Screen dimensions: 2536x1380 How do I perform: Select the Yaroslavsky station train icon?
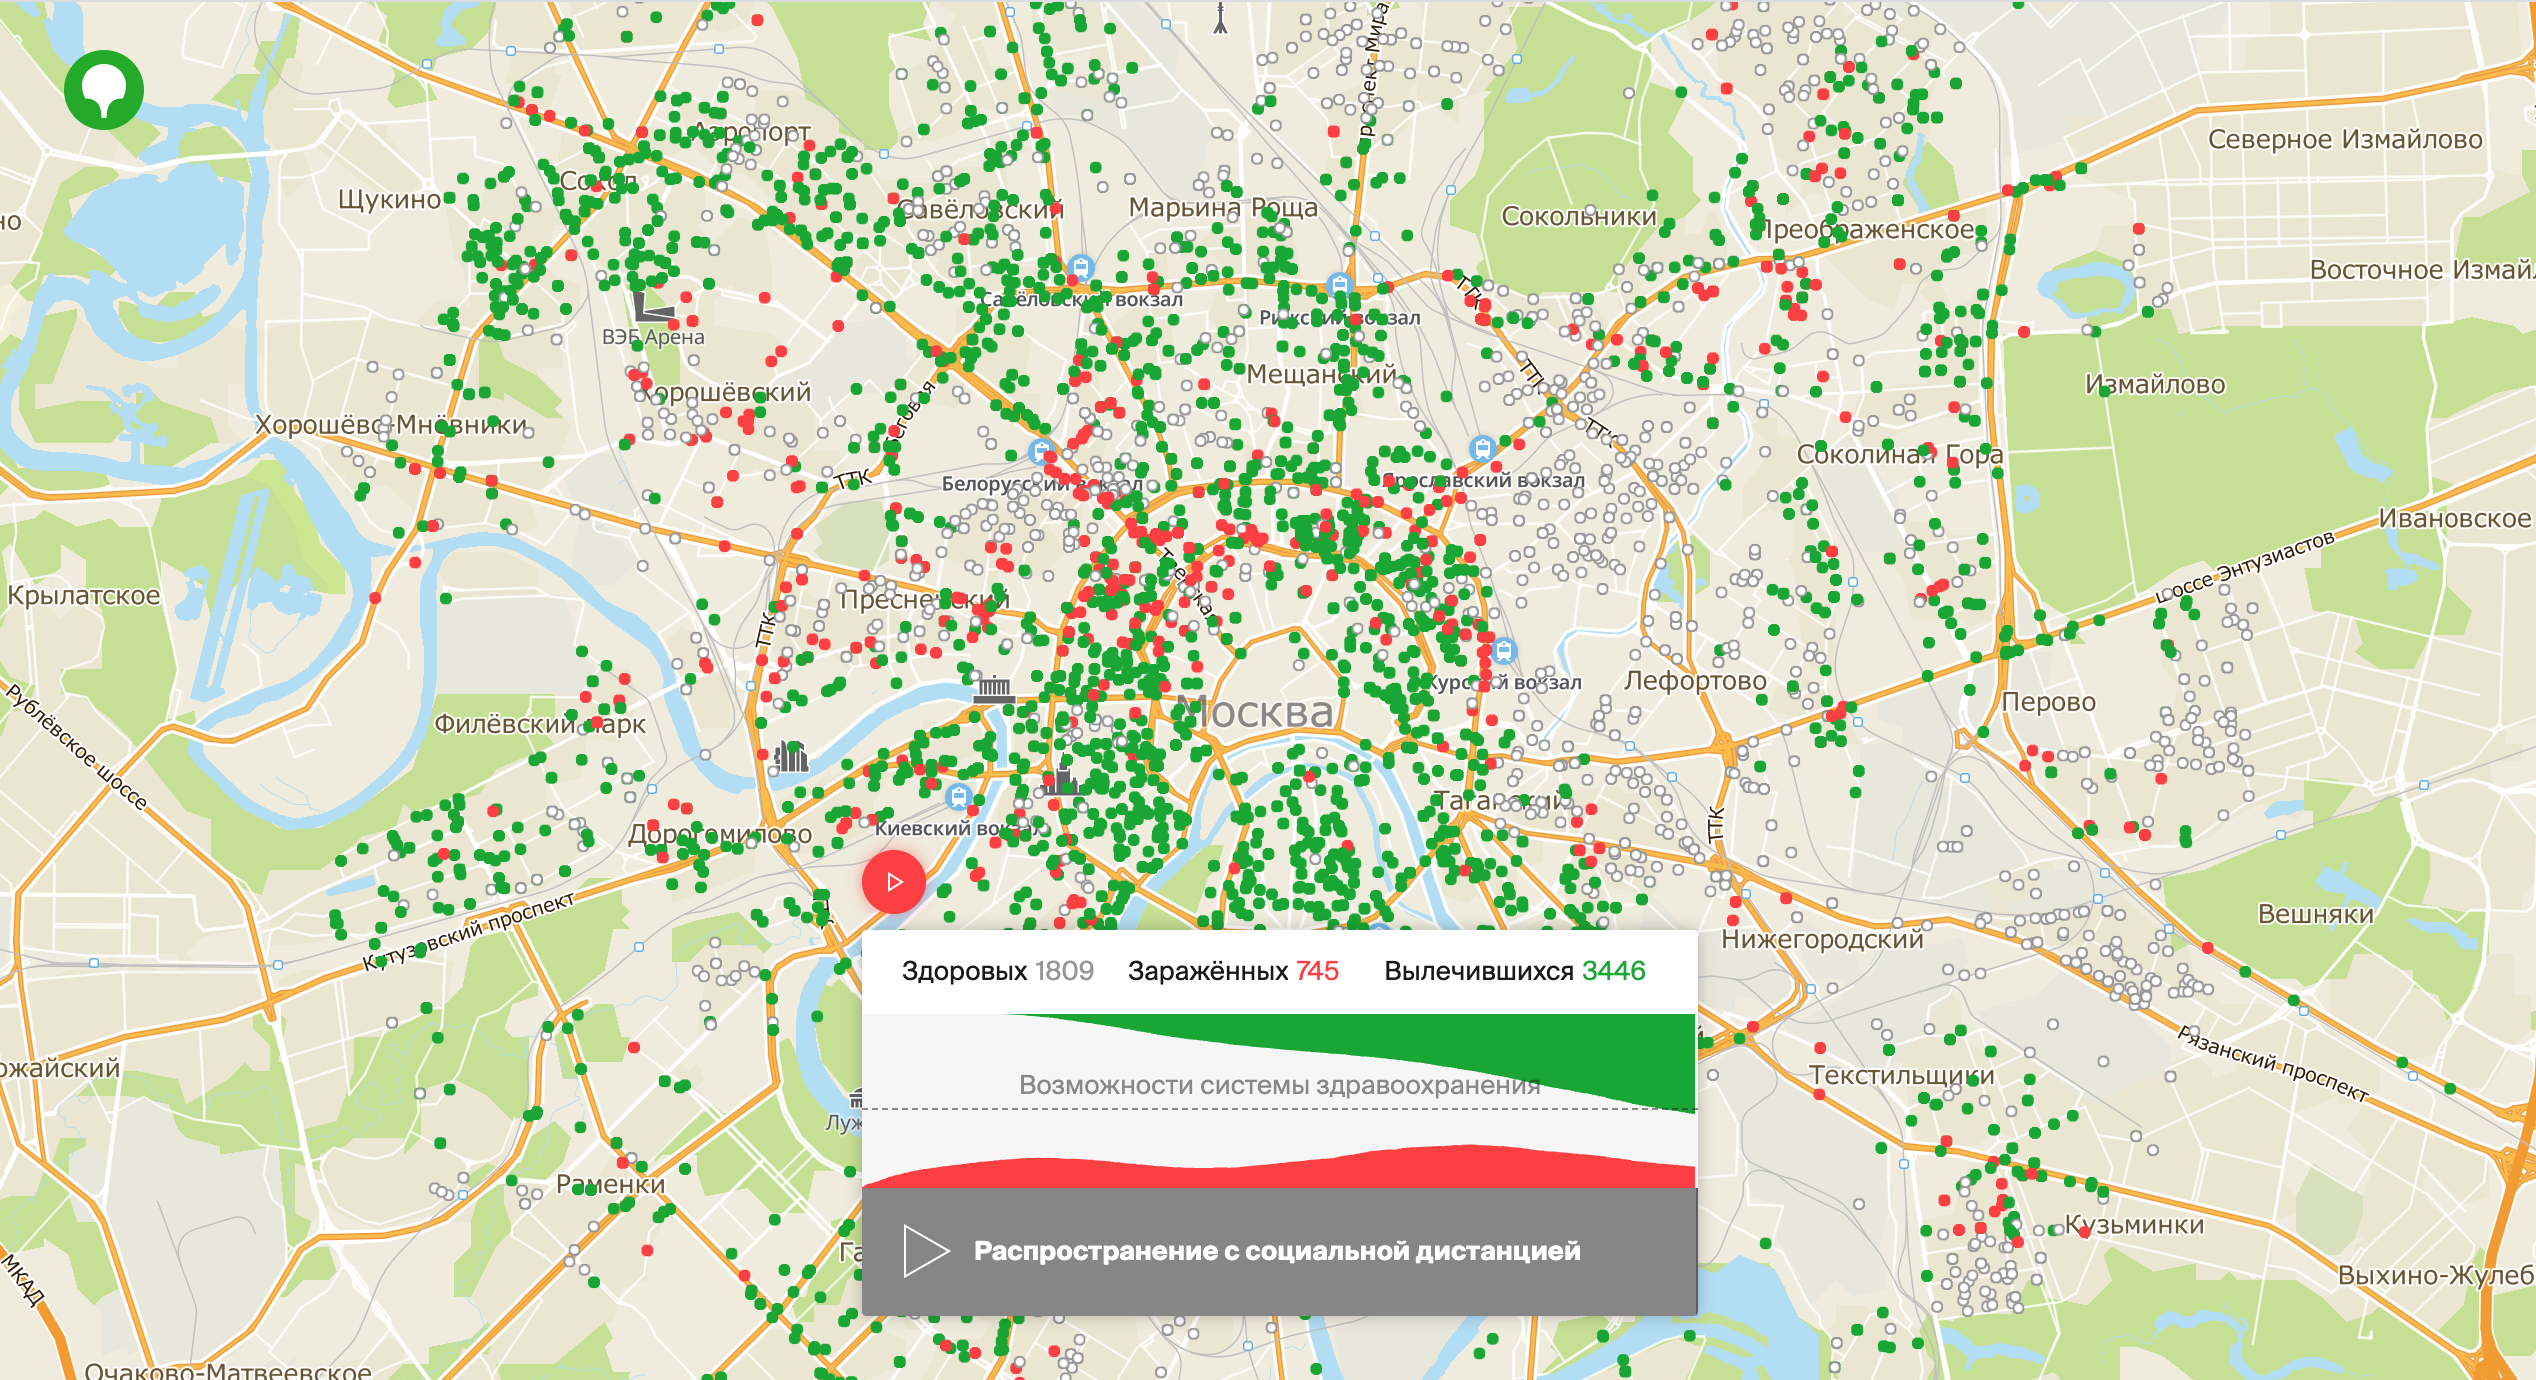pos(1482,448)
